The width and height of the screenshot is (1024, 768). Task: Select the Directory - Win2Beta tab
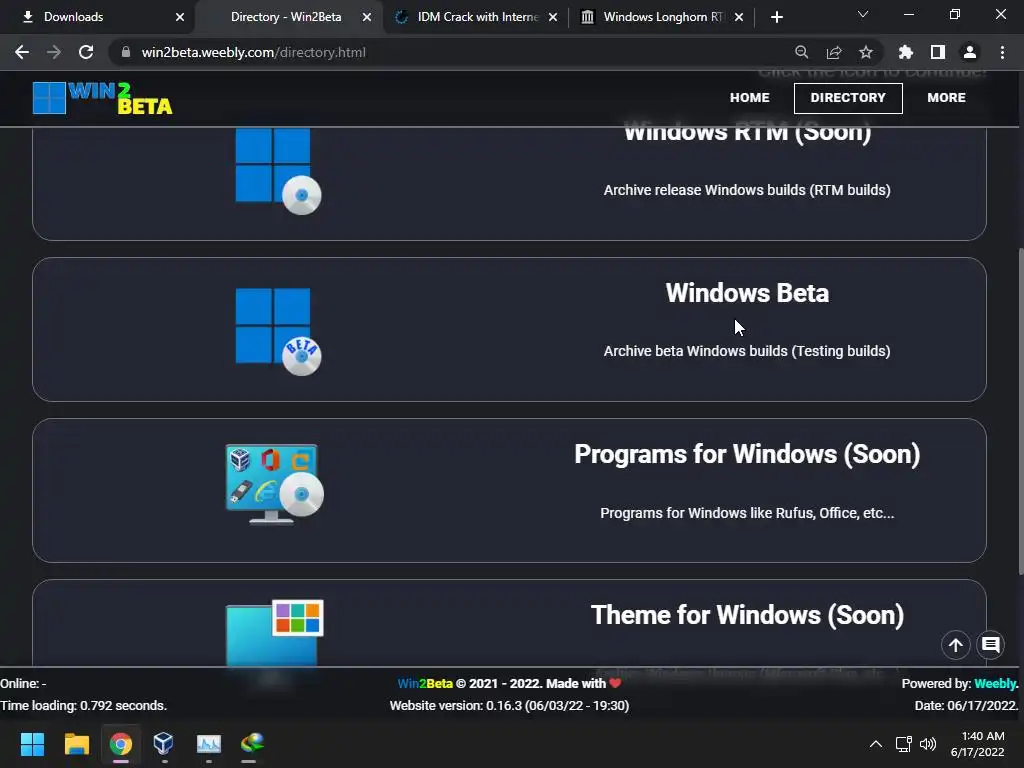[x=286, y=17]
